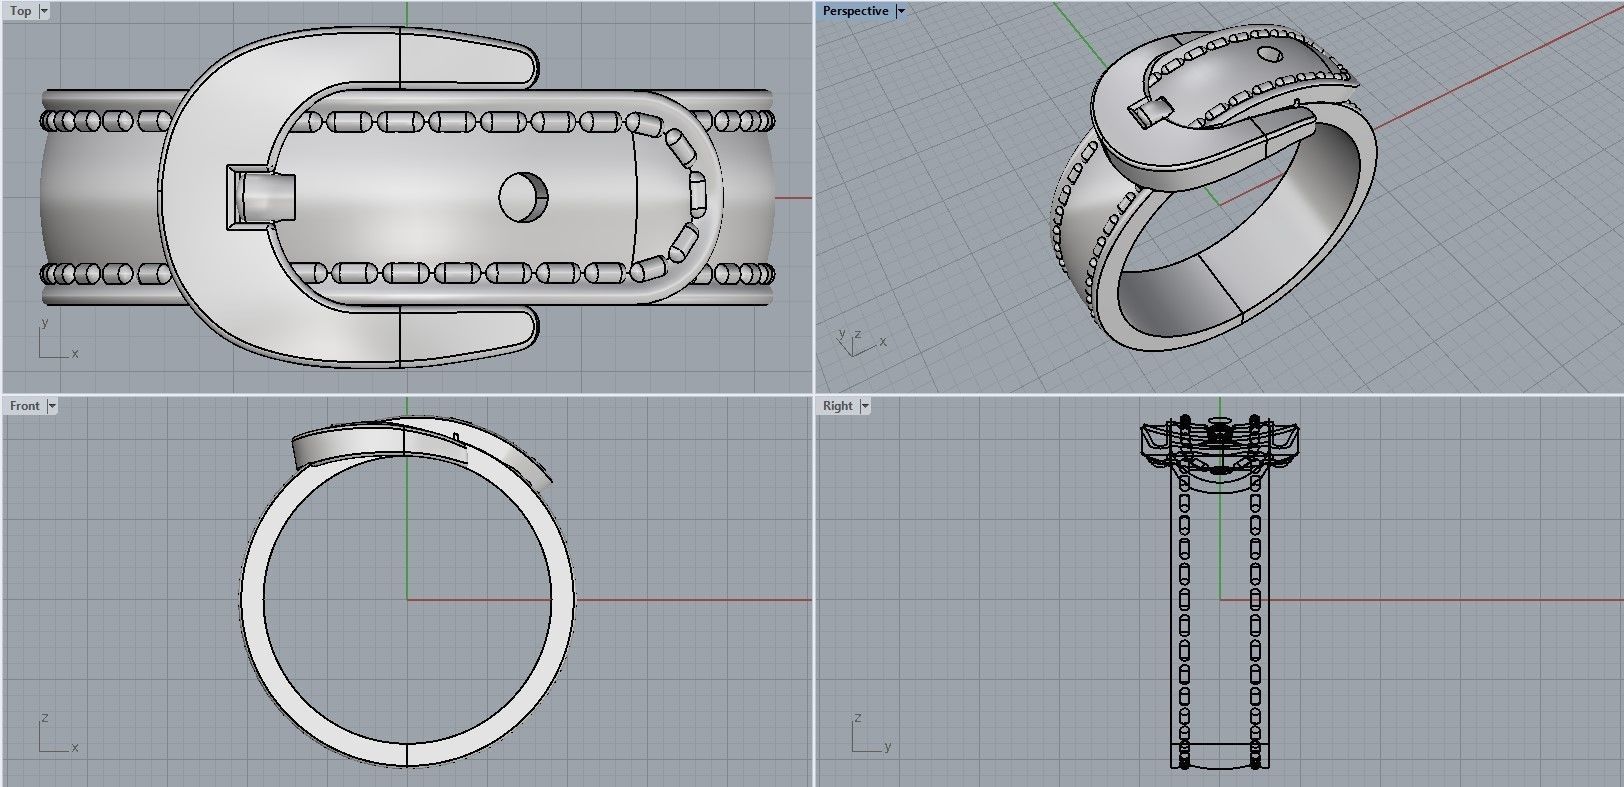Select the ring wireframe in Right view

1219,594
